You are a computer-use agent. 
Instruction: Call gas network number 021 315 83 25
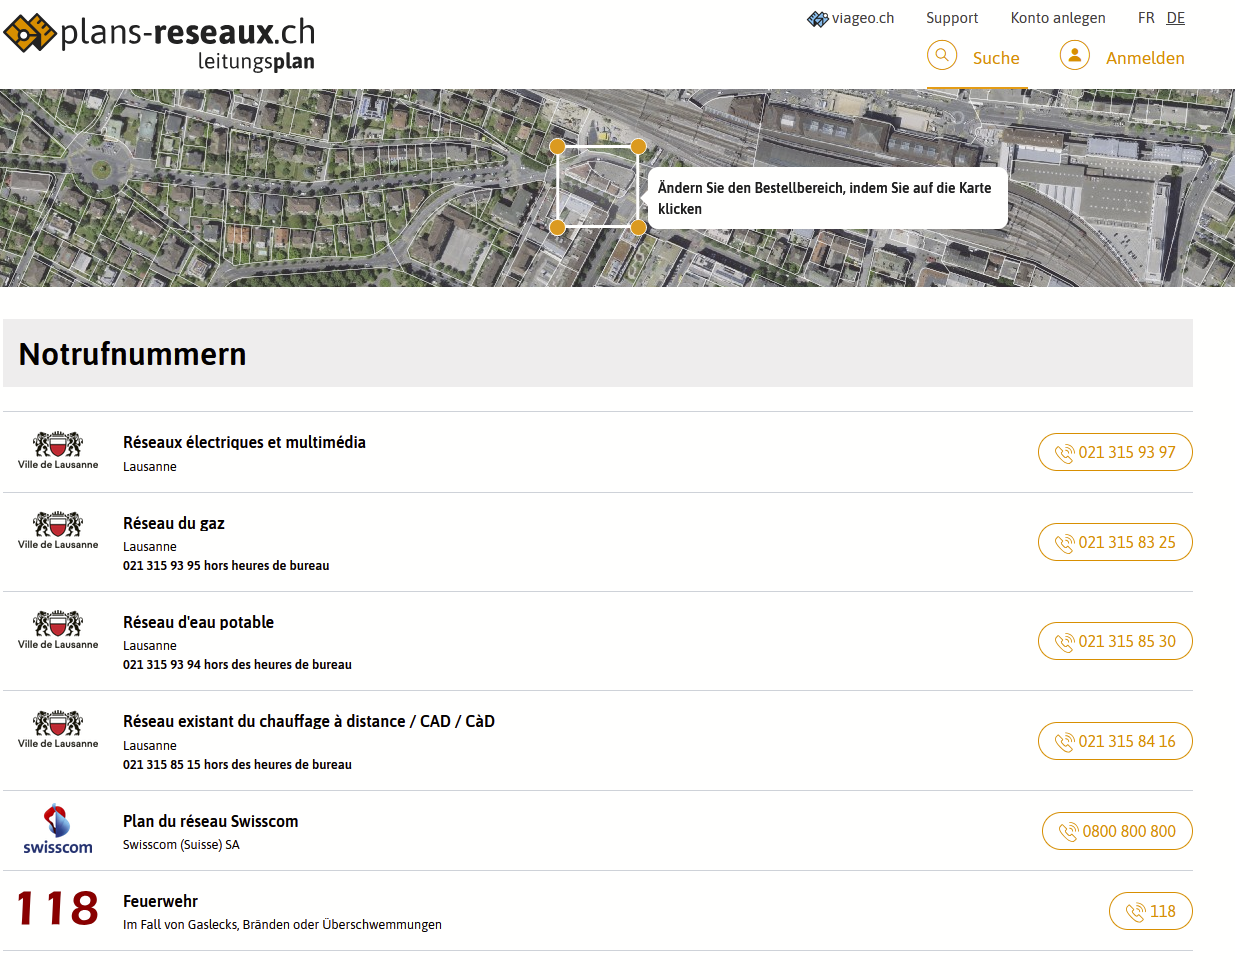coord(1115,542)
